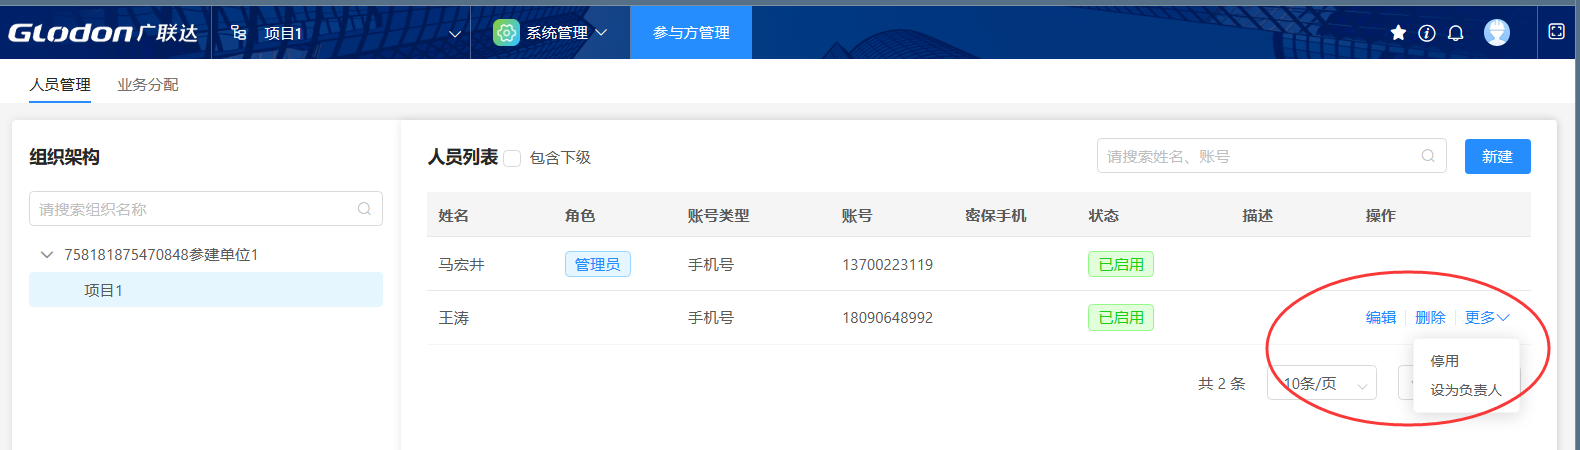1580x450 pixels.
Task: Choose 停用 from the more menu
Action: tap(1444, 361)
